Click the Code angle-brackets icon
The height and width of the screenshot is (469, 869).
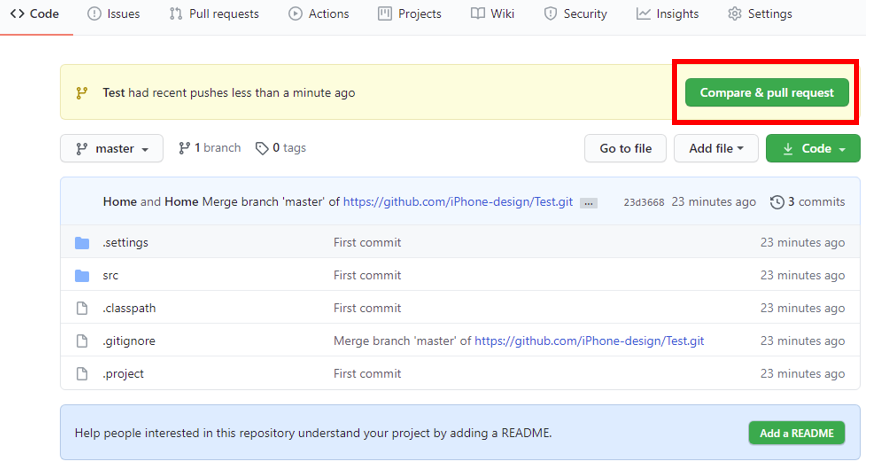tap(17, 13)
